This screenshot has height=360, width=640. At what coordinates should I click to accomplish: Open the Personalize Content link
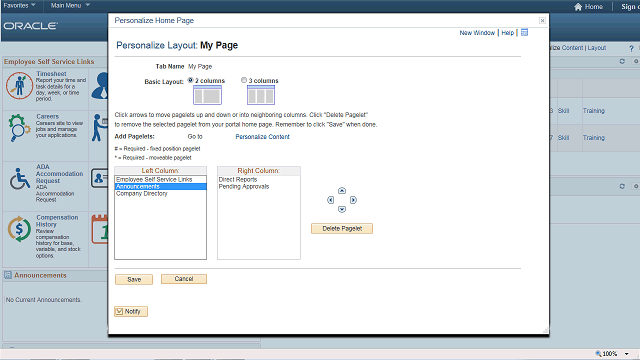[x=262, y=137]
